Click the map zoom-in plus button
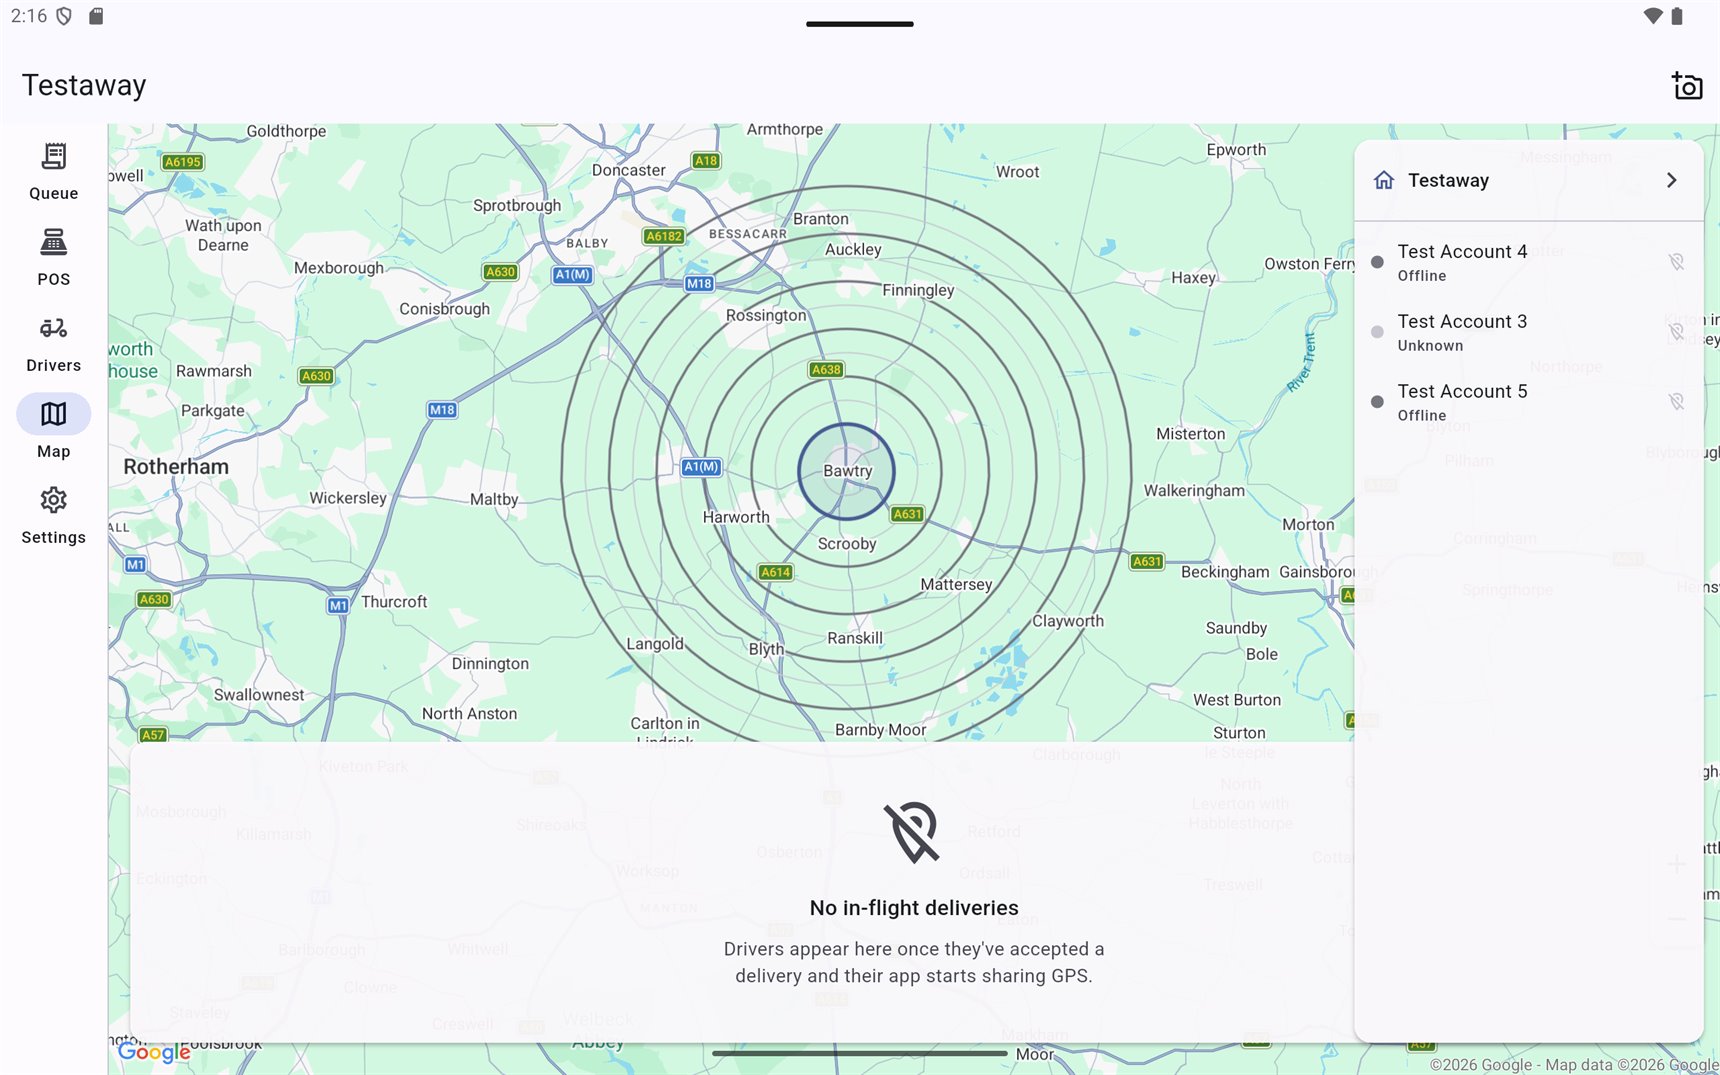Viewport: 1720px width, 1075px height. pos(1677,864)
